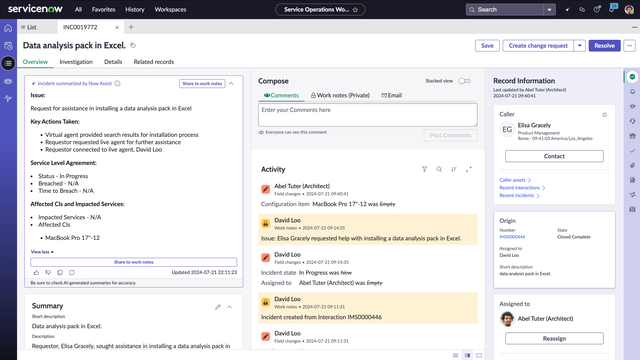The width and height of the screenshot is (640, 360).
Task: Refresh the Now Assist summary
Action: tap(72, 272)
